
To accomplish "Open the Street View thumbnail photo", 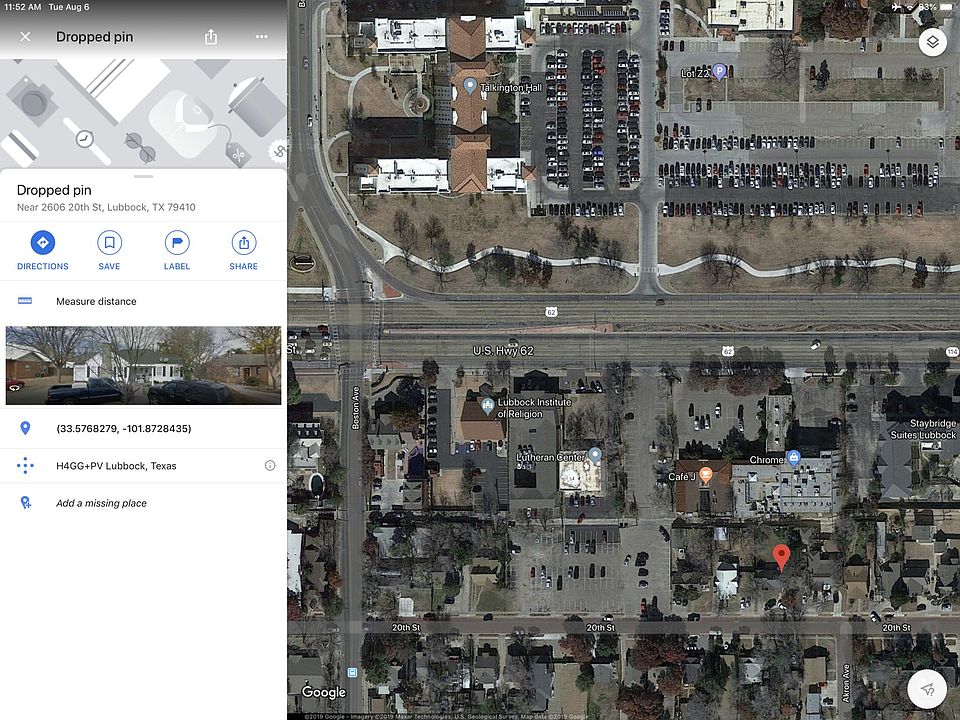I will tap(143, 365).
